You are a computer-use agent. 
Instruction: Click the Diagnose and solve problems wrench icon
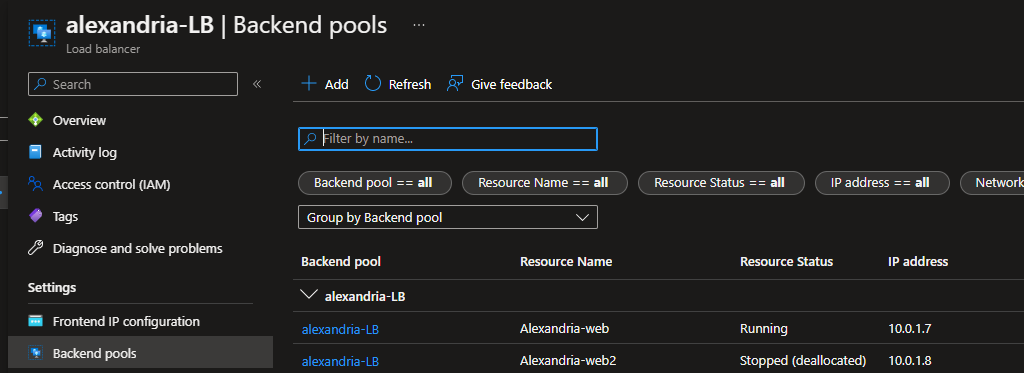(35, 248)
